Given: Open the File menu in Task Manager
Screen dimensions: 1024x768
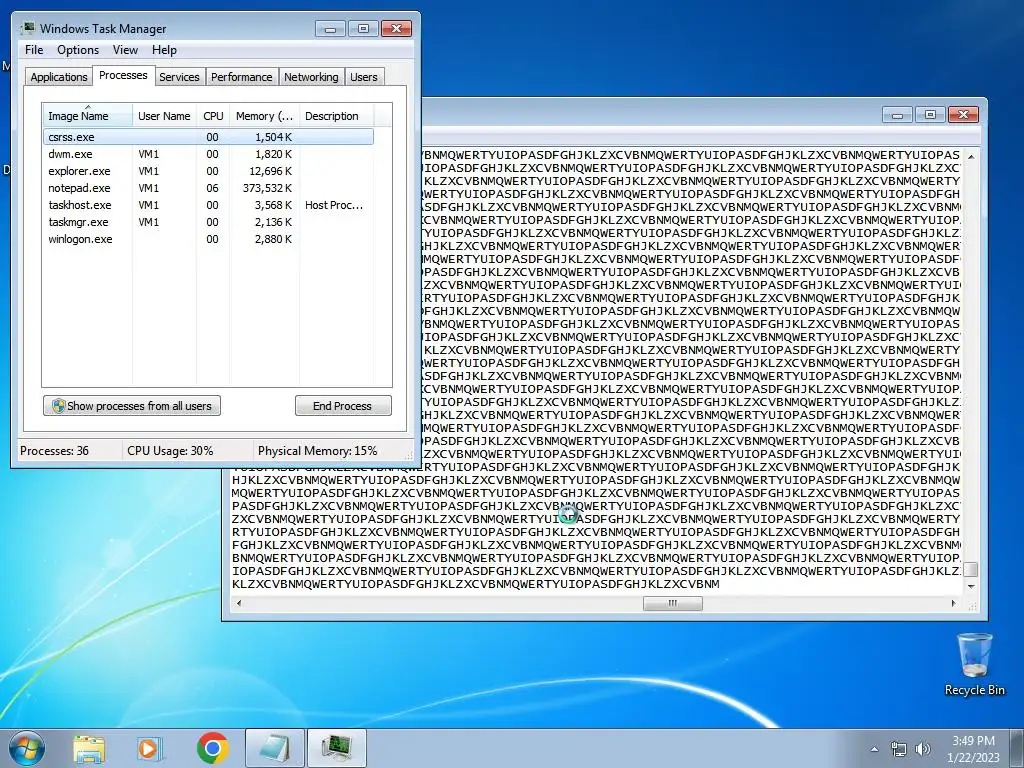Looking at the screenshot, I should 34,50.
